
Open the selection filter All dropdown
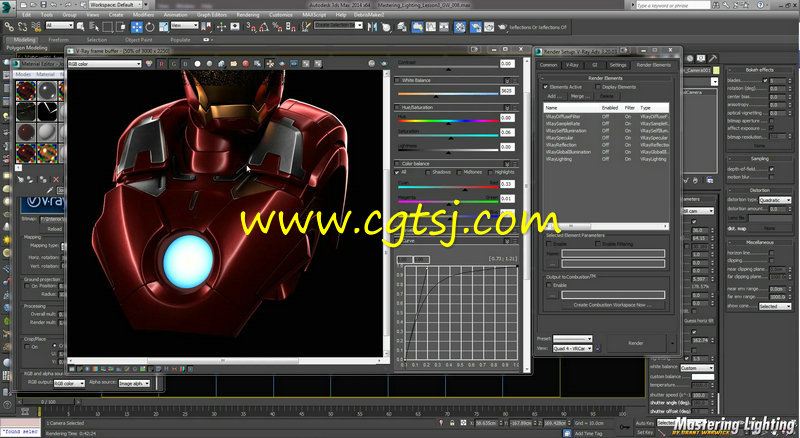click(60, 26)
